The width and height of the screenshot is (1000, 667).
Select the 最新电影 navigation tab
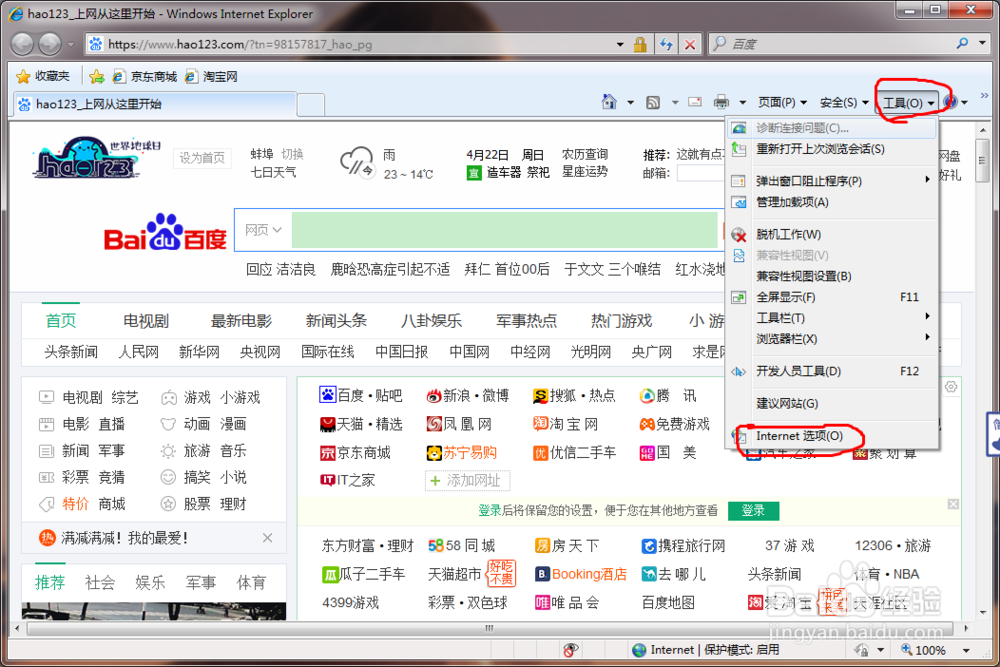[241, 321]
